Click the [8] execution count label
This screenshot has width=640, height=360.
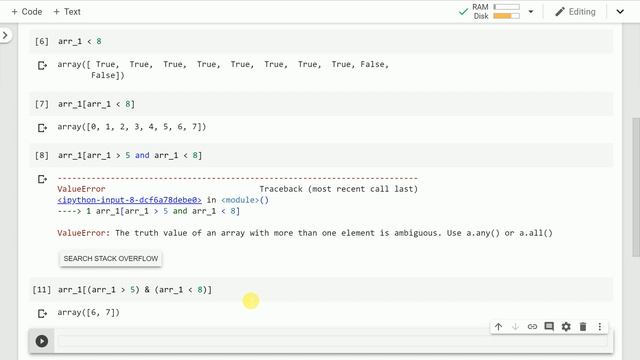click(42, 156)
